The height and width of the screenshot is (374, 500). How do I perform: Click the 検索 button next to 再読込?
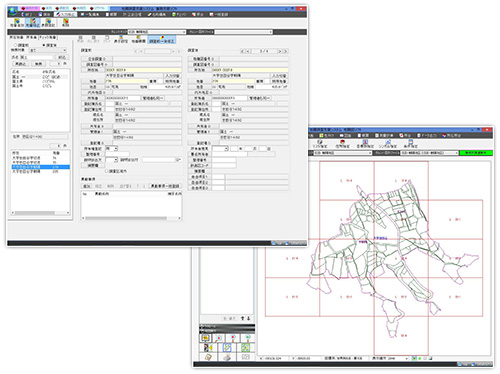(39, 63)
